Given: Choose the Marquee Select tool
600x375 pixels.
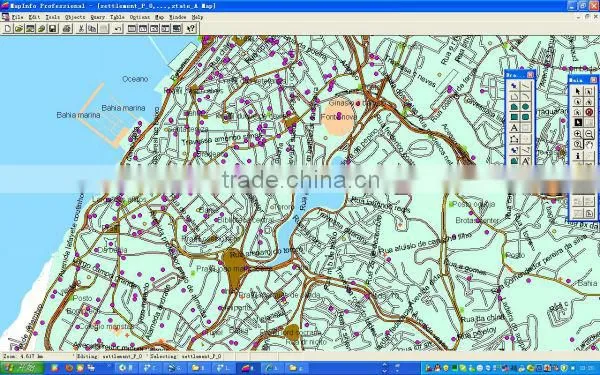Looking at the screenshot, I should tap(589, 91).
